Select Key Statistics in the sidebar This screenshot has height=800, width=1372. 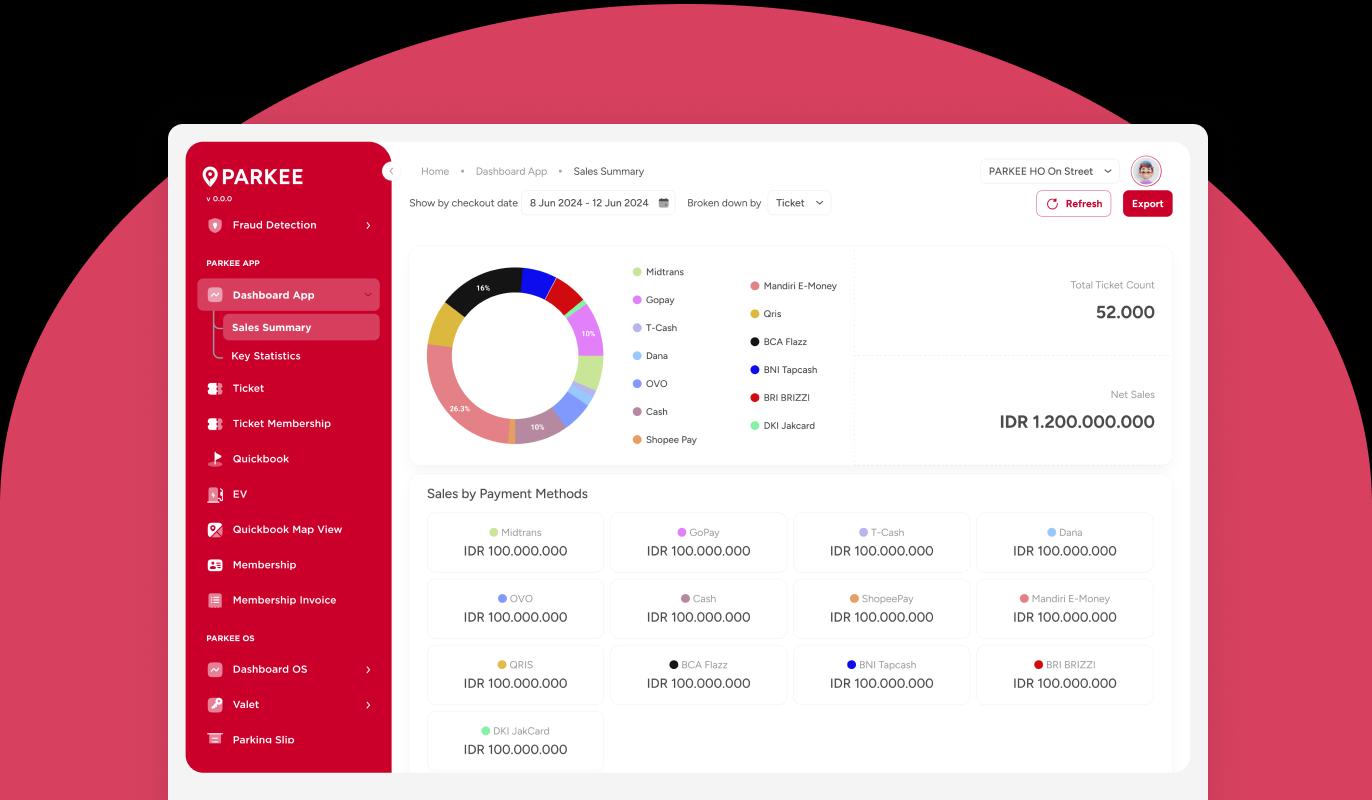[x=265, y=356]
